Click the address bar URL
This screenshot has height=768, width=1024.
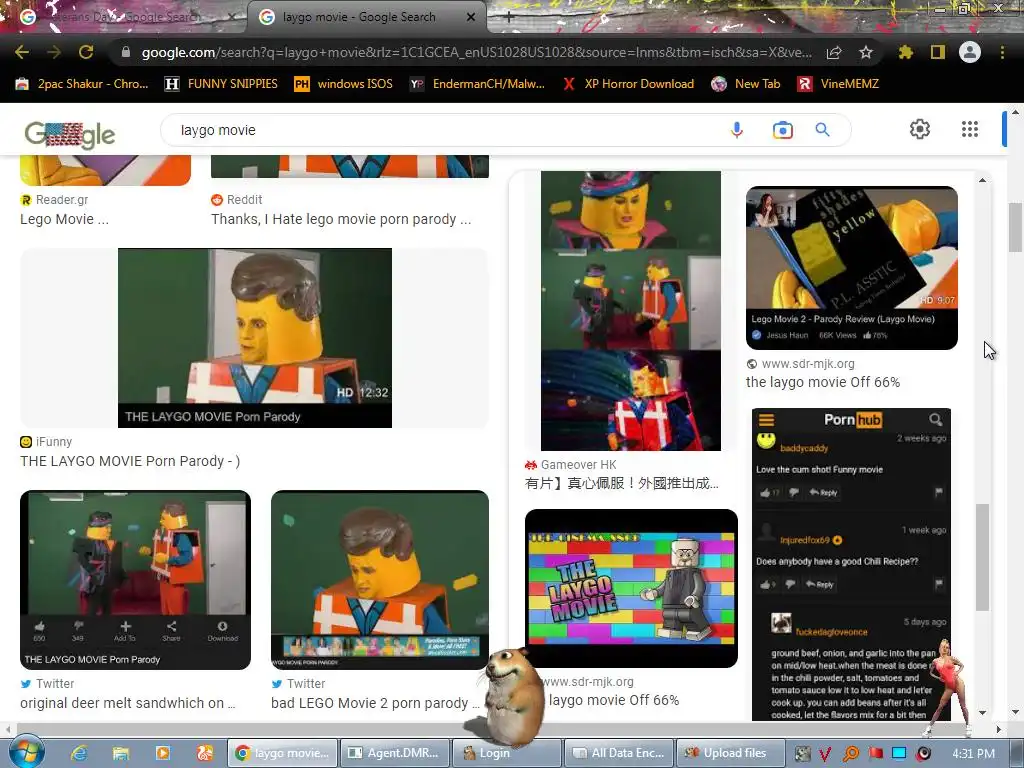[476, 52]
